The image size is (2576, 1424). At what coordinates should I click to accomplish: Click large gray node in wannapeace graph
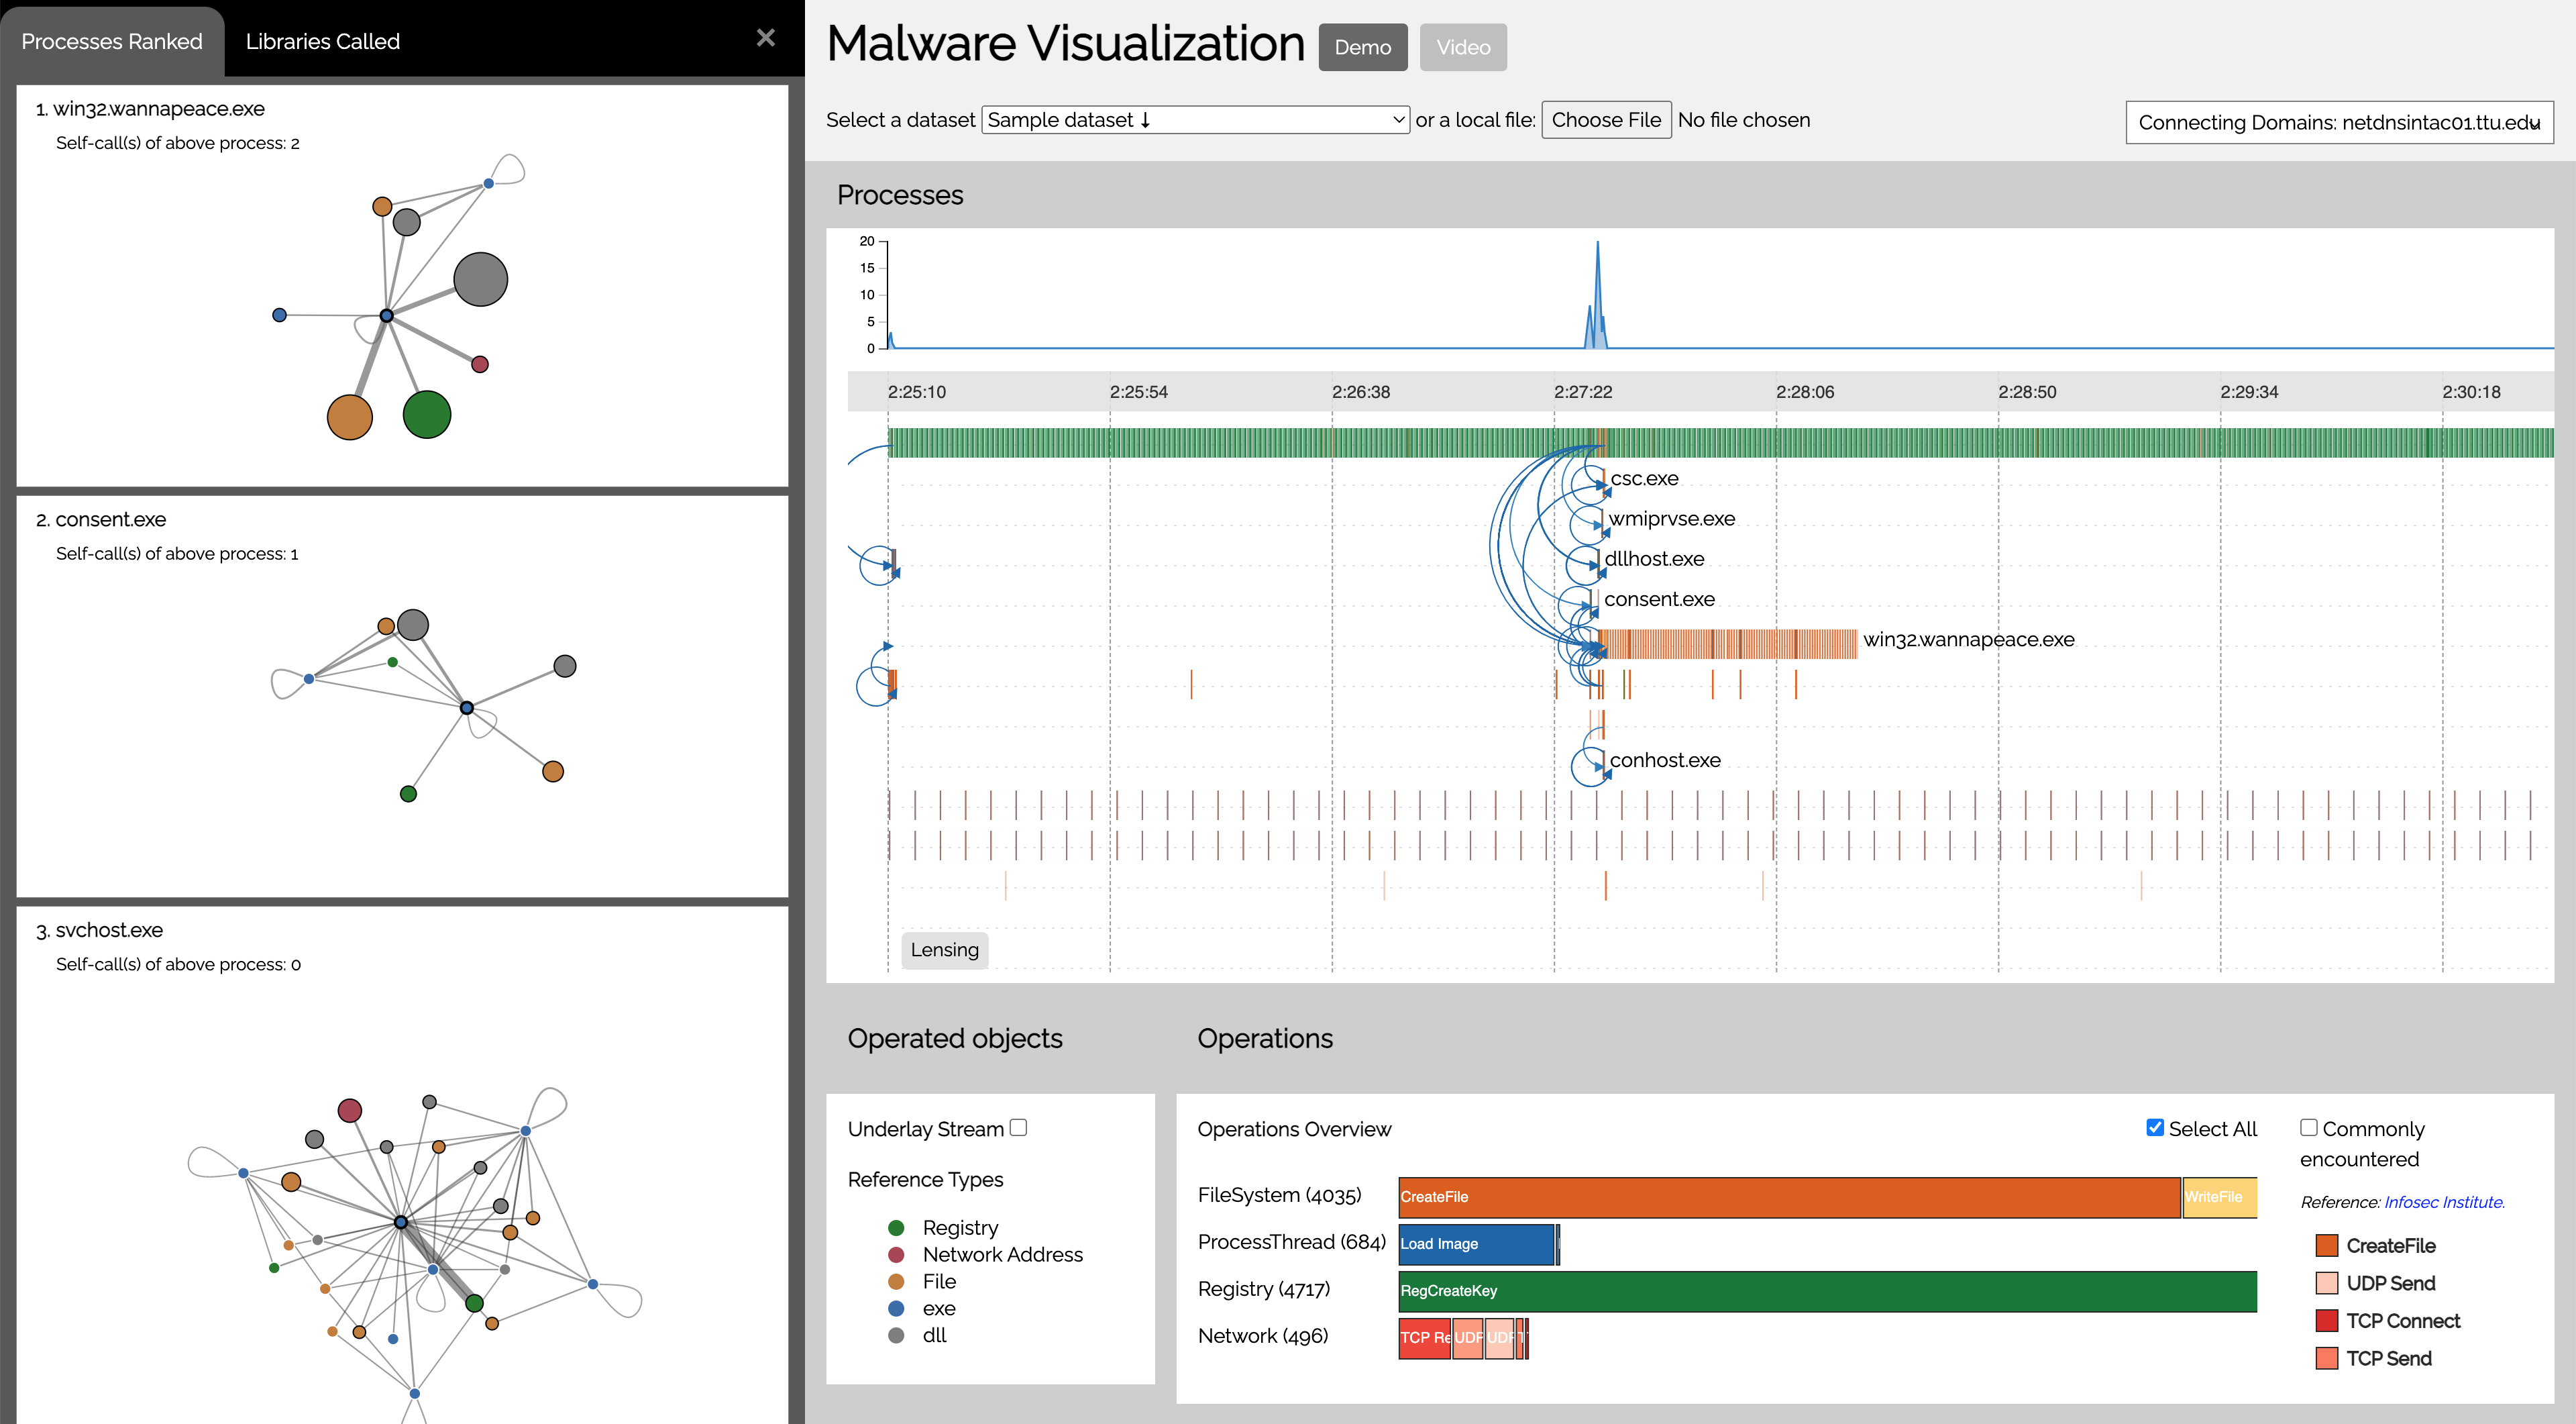click(x=480, y=279)
